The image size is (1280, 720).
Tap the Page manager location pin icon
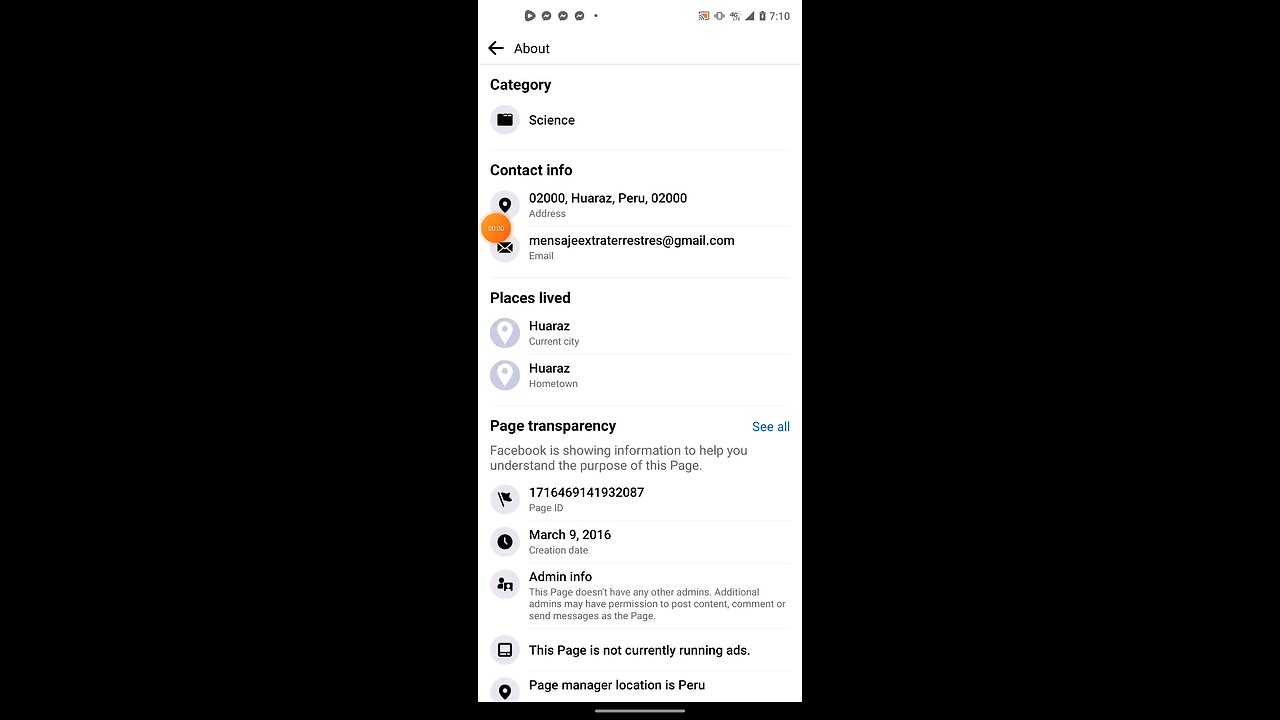tap(505, 691)
